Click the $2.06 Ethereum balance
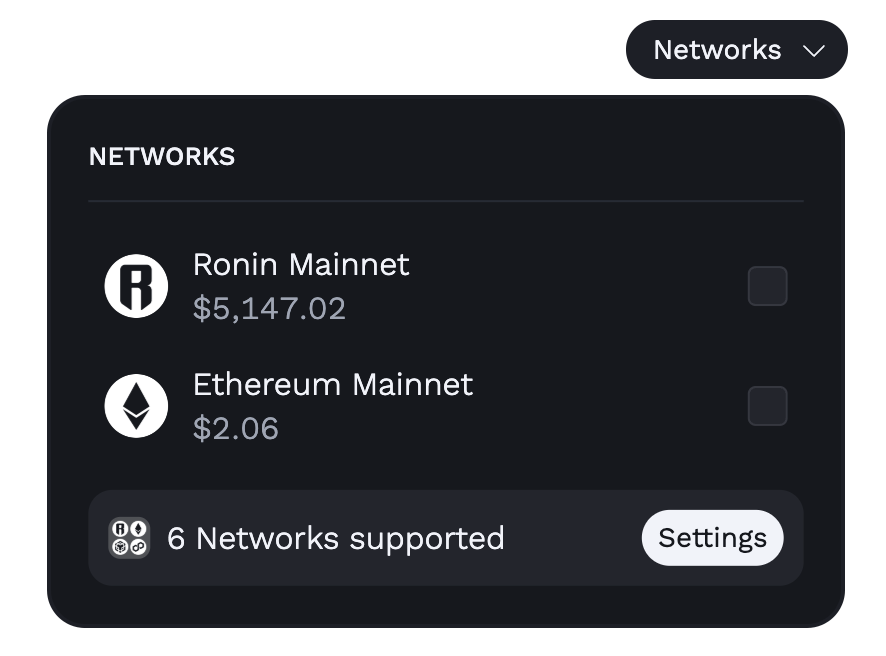The image size is (886, 656). (x=236, y=428)
